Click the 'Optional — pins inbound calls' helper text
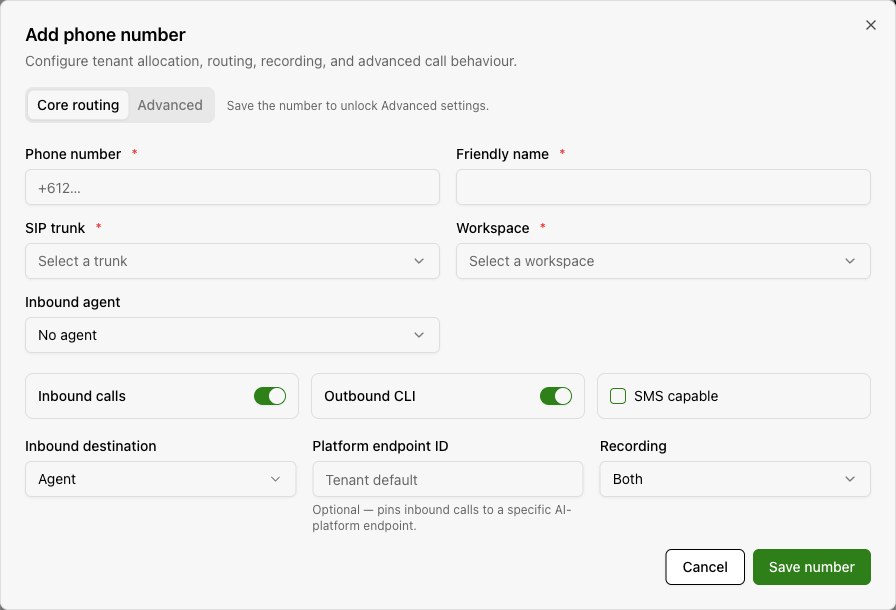This screenshot has width=896, height=610. point(442,517)
